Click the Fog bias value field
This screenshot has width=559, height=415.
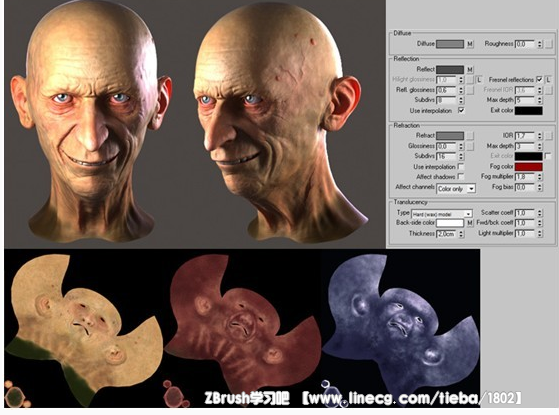pos(525,187)
